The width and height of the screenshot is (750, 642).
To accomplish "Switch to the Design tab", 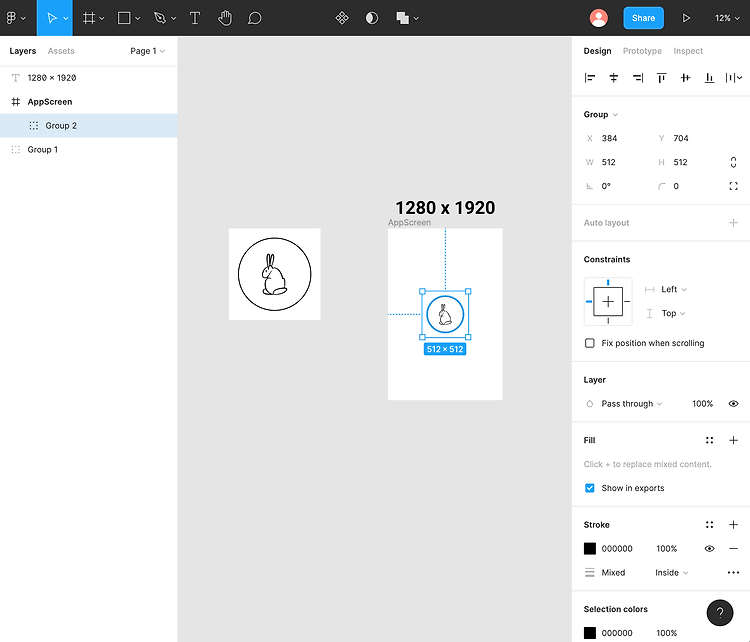I will (597, 51).
